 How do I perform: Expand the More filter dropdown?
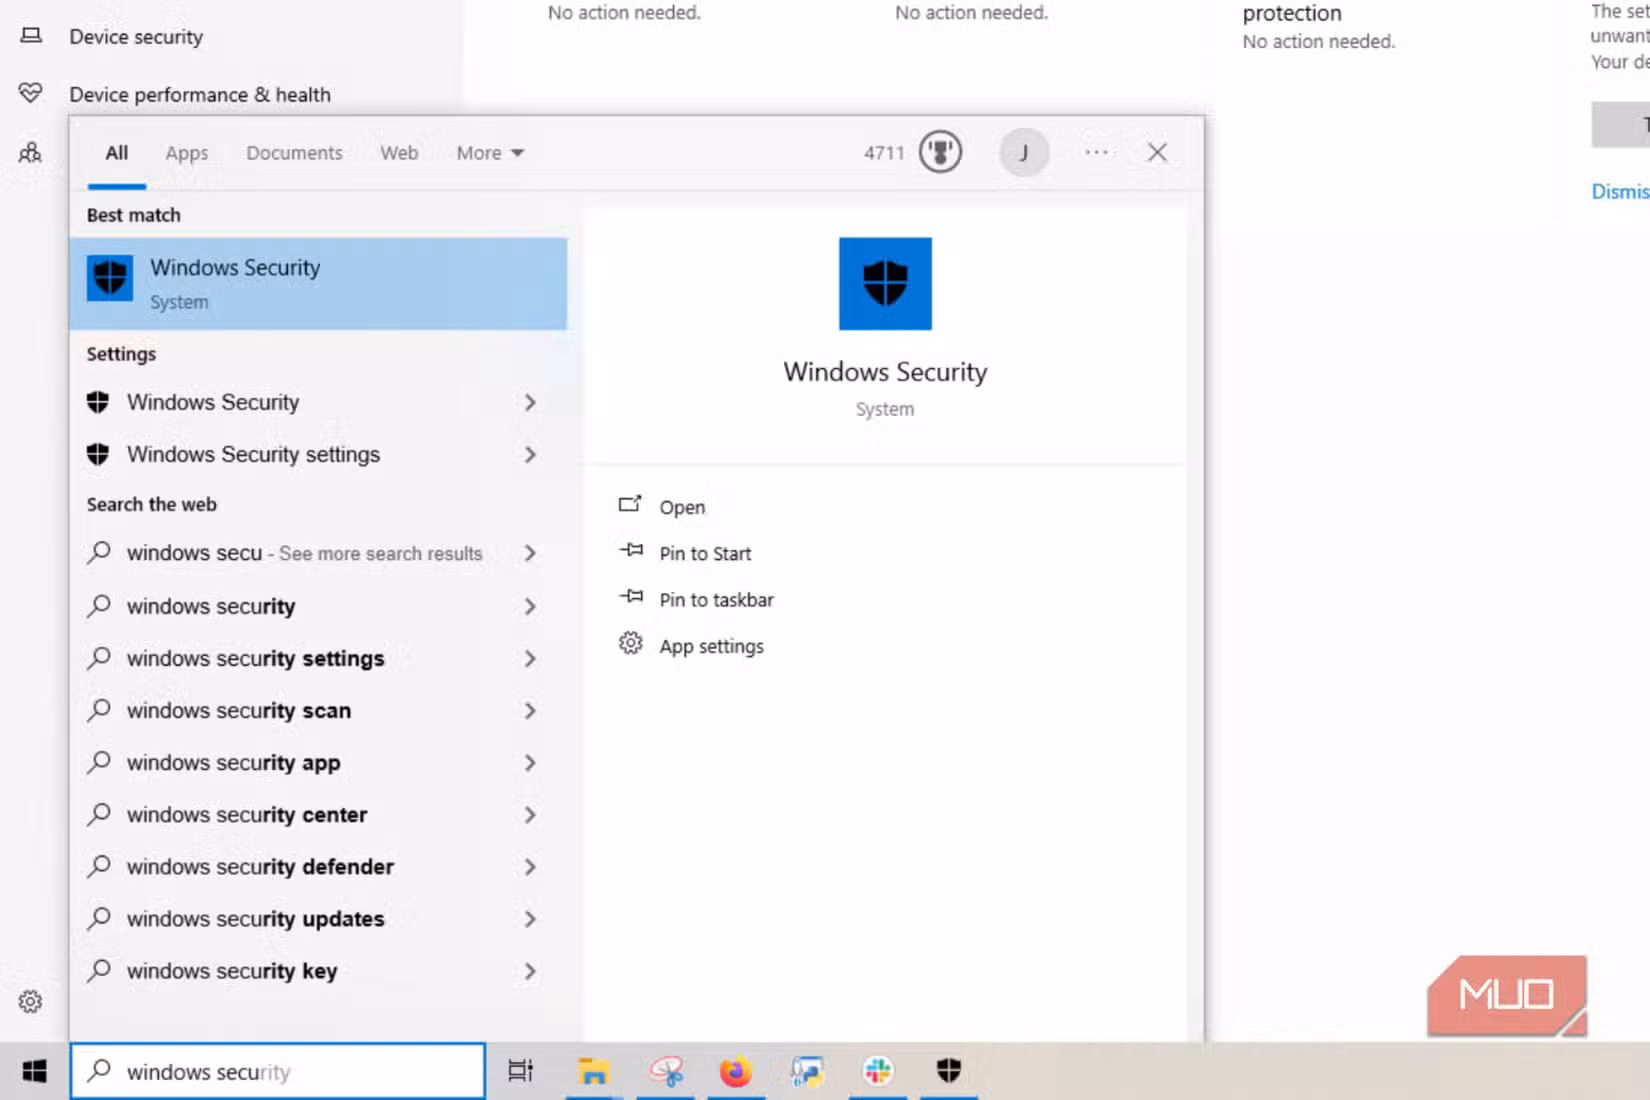tap(490, 153)
